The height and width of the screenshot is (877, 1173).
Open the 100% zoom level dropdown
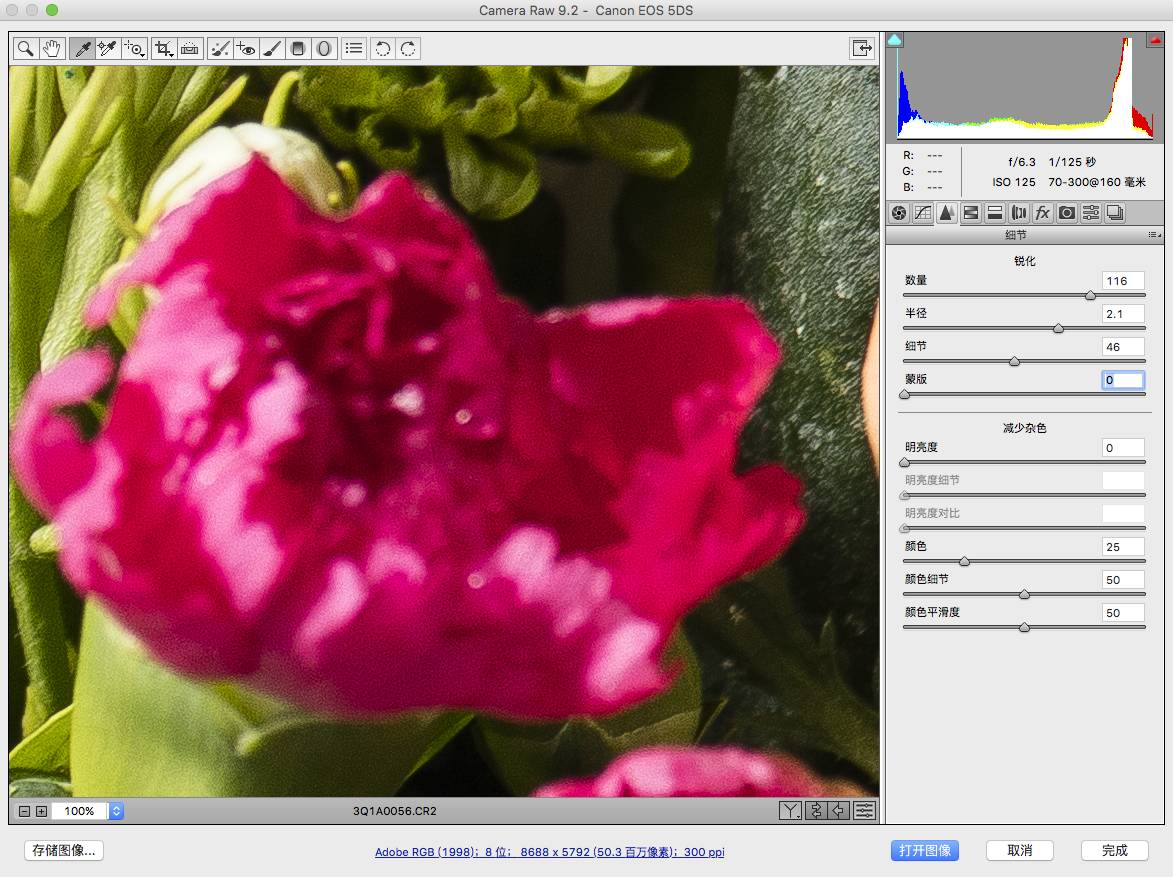(x=116, y=811)
